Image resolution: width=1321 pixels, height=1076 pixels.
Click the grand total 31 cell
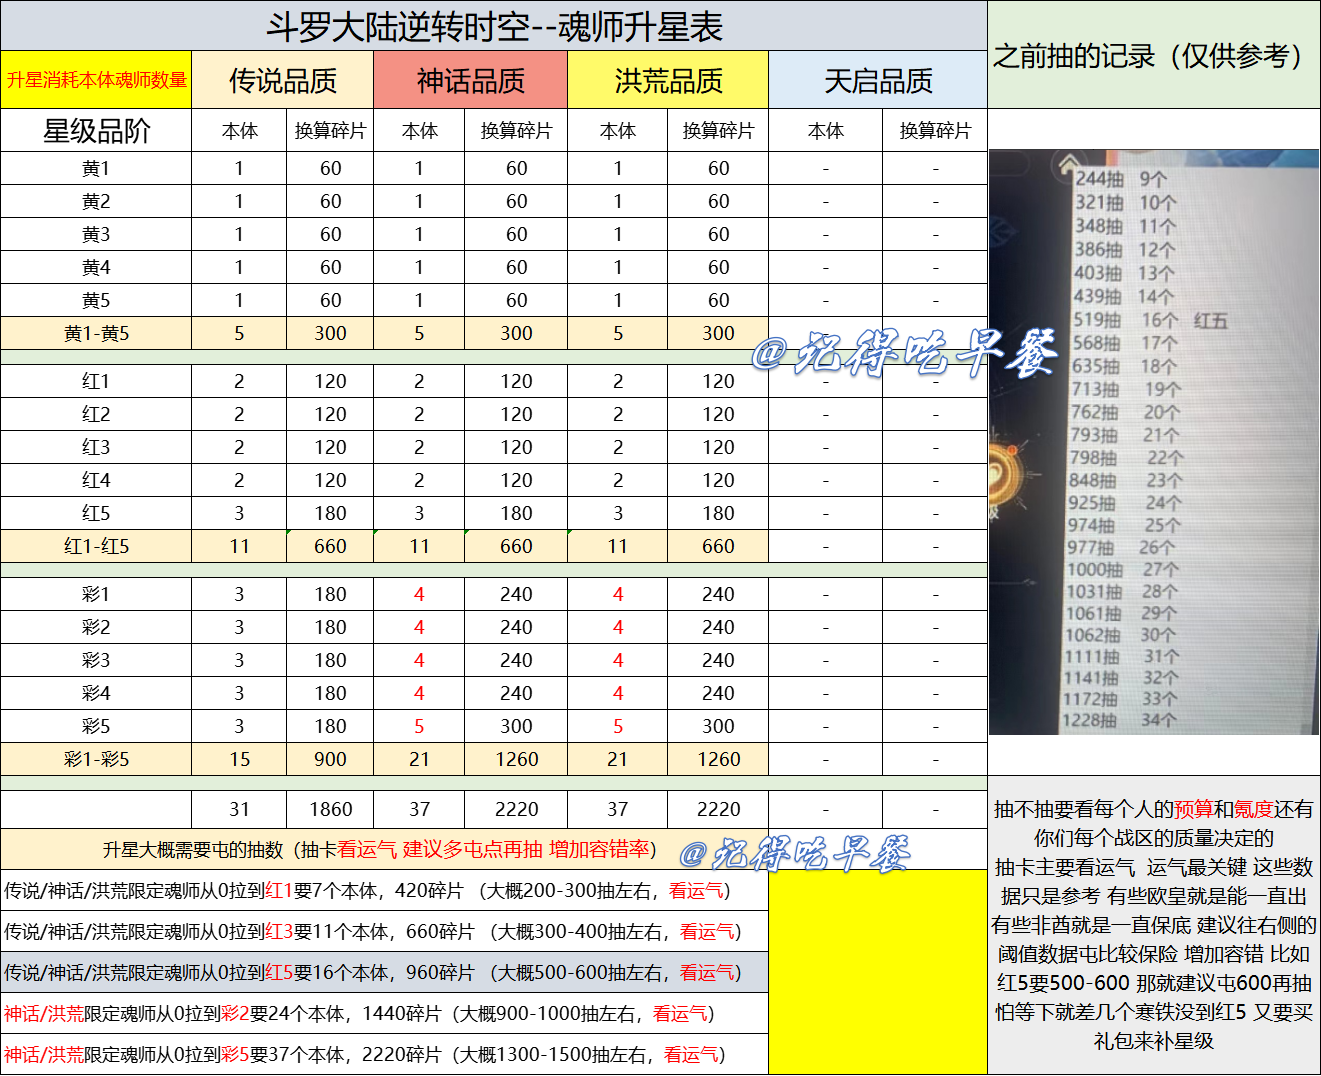tap(239, 809)
